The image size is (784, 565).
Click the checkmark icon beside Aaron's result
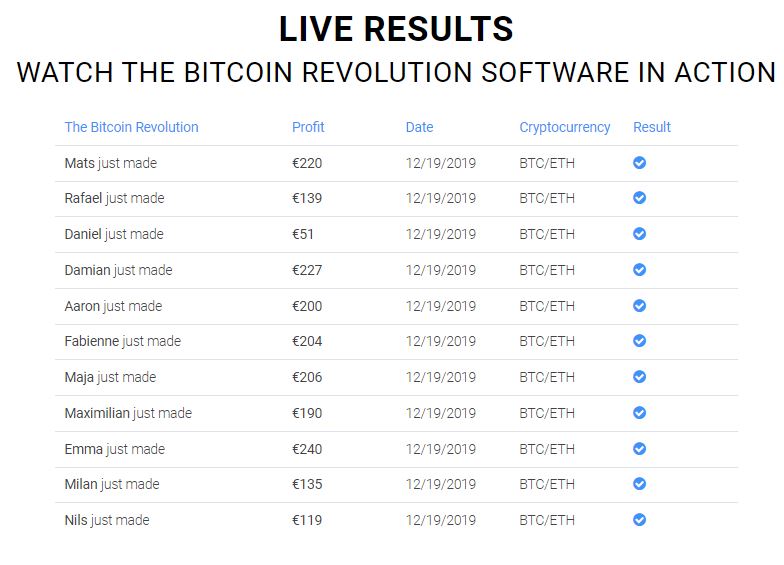(x=639, y=306)
